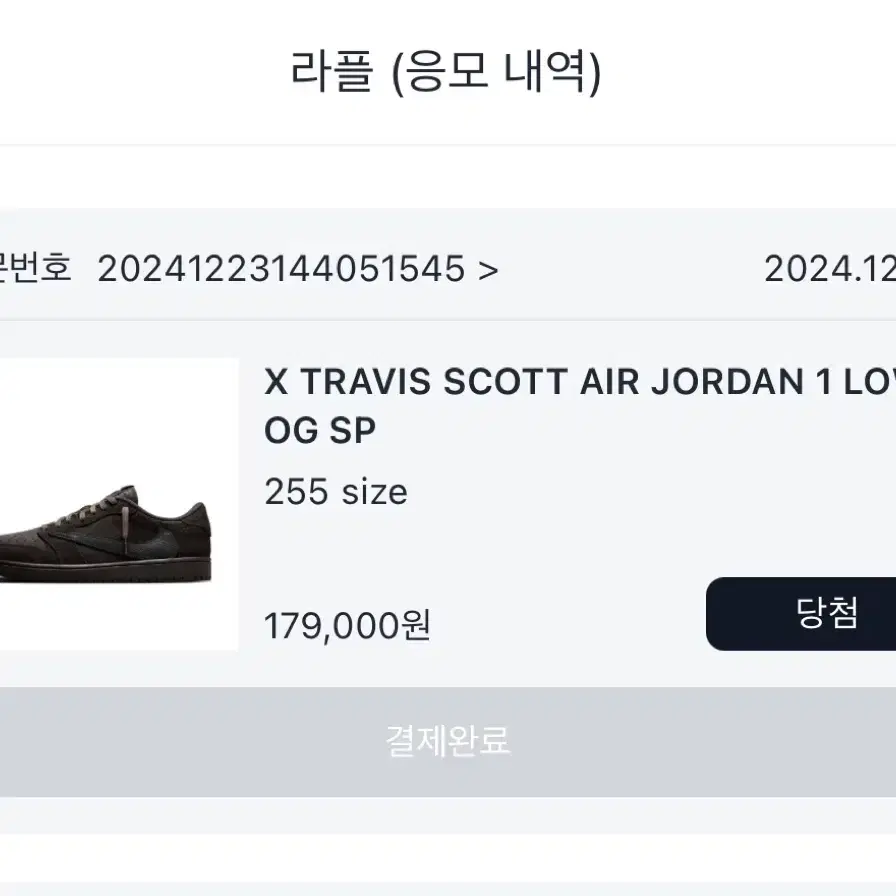This screenshot has width=896, height=896.
Task: Open order details via the > chevron
Action: click(x=488, y=270)
